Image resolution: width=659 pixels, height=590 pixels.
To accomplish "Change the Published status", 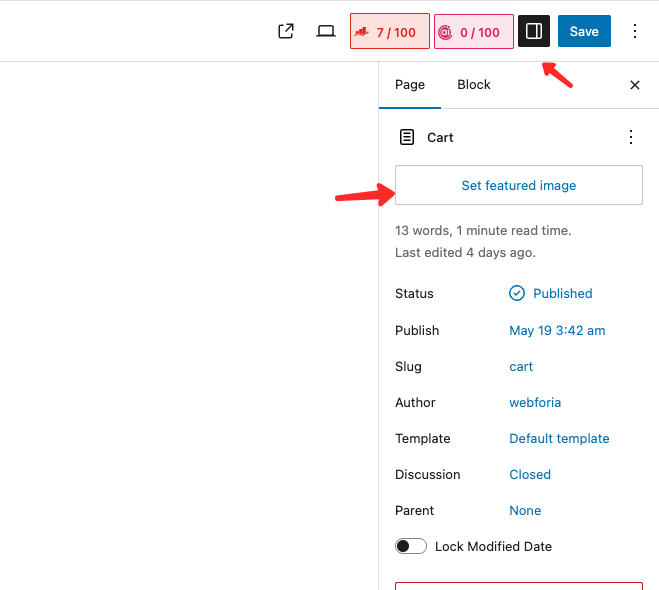I will tap(562, 293).
